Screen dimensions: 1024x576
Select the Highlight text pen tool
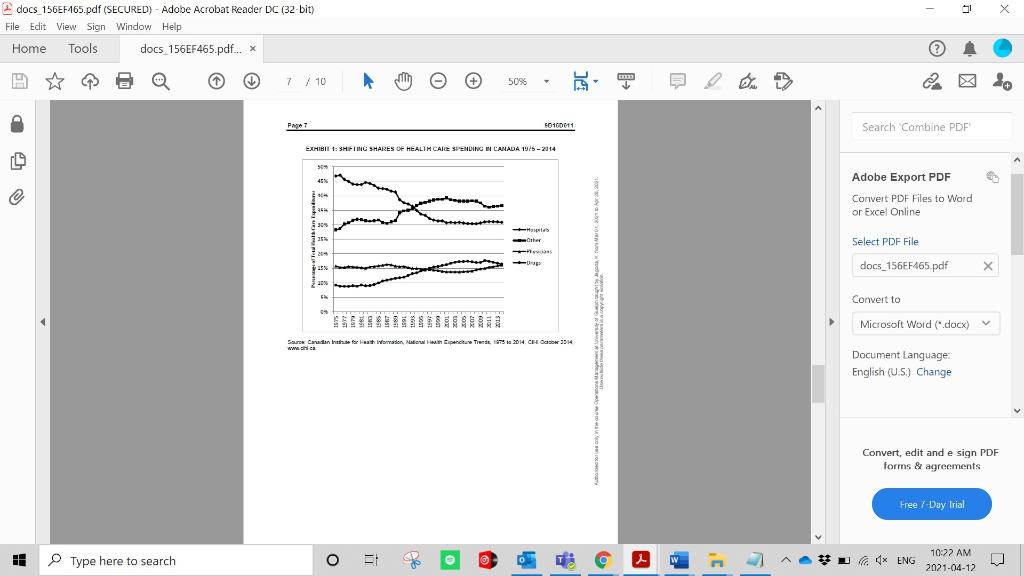(713, 81)
